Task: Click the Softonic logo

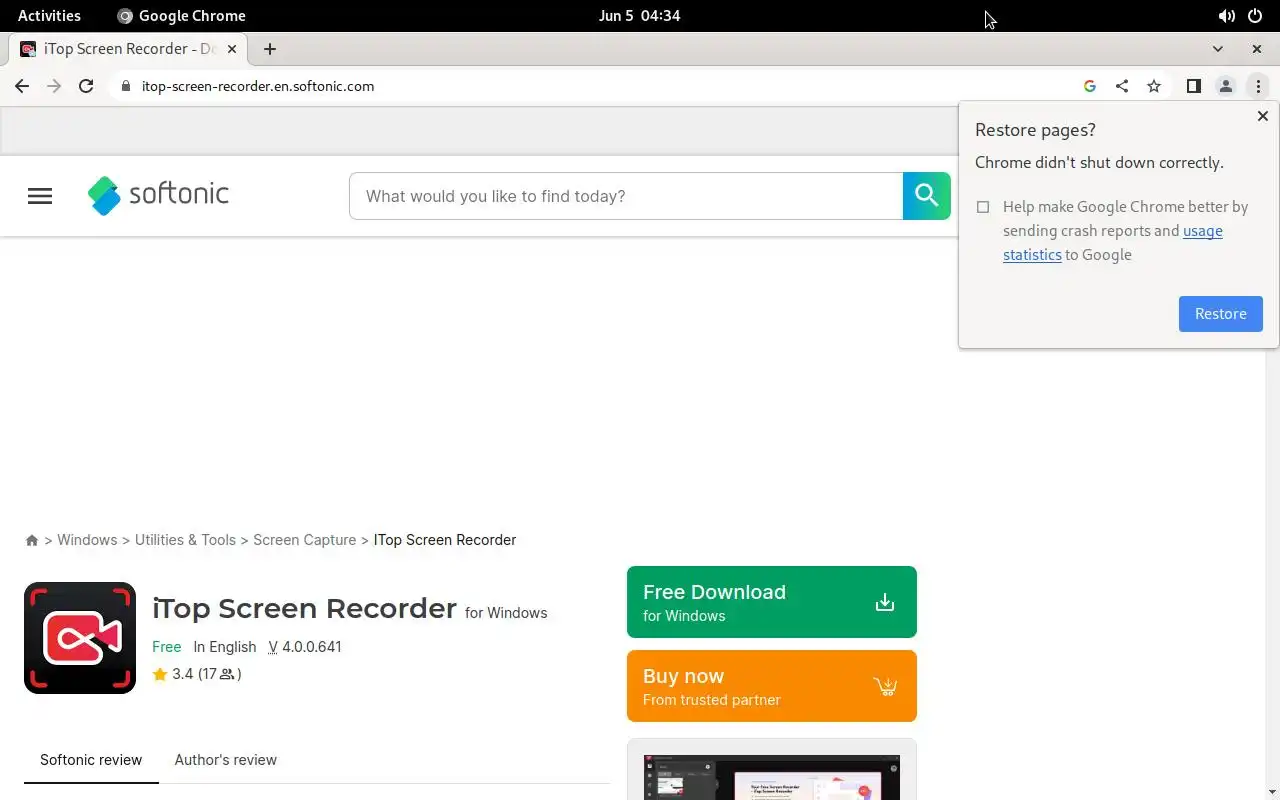Action: [158, 195]
